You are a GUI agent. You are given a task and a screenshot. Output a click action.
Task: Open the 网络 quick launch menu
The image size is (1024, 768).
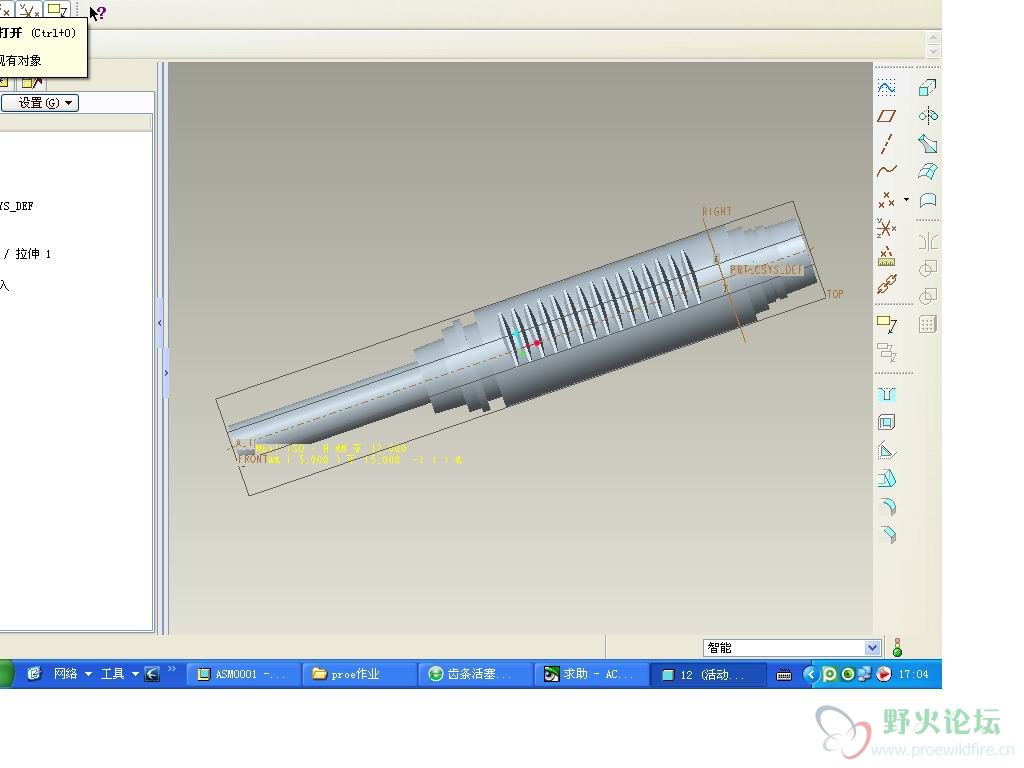[x=72, y=674]
